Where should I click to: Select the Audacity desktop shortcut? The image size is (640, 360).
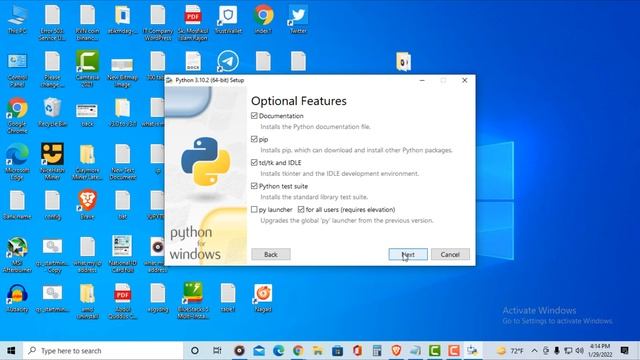[17, 298]
